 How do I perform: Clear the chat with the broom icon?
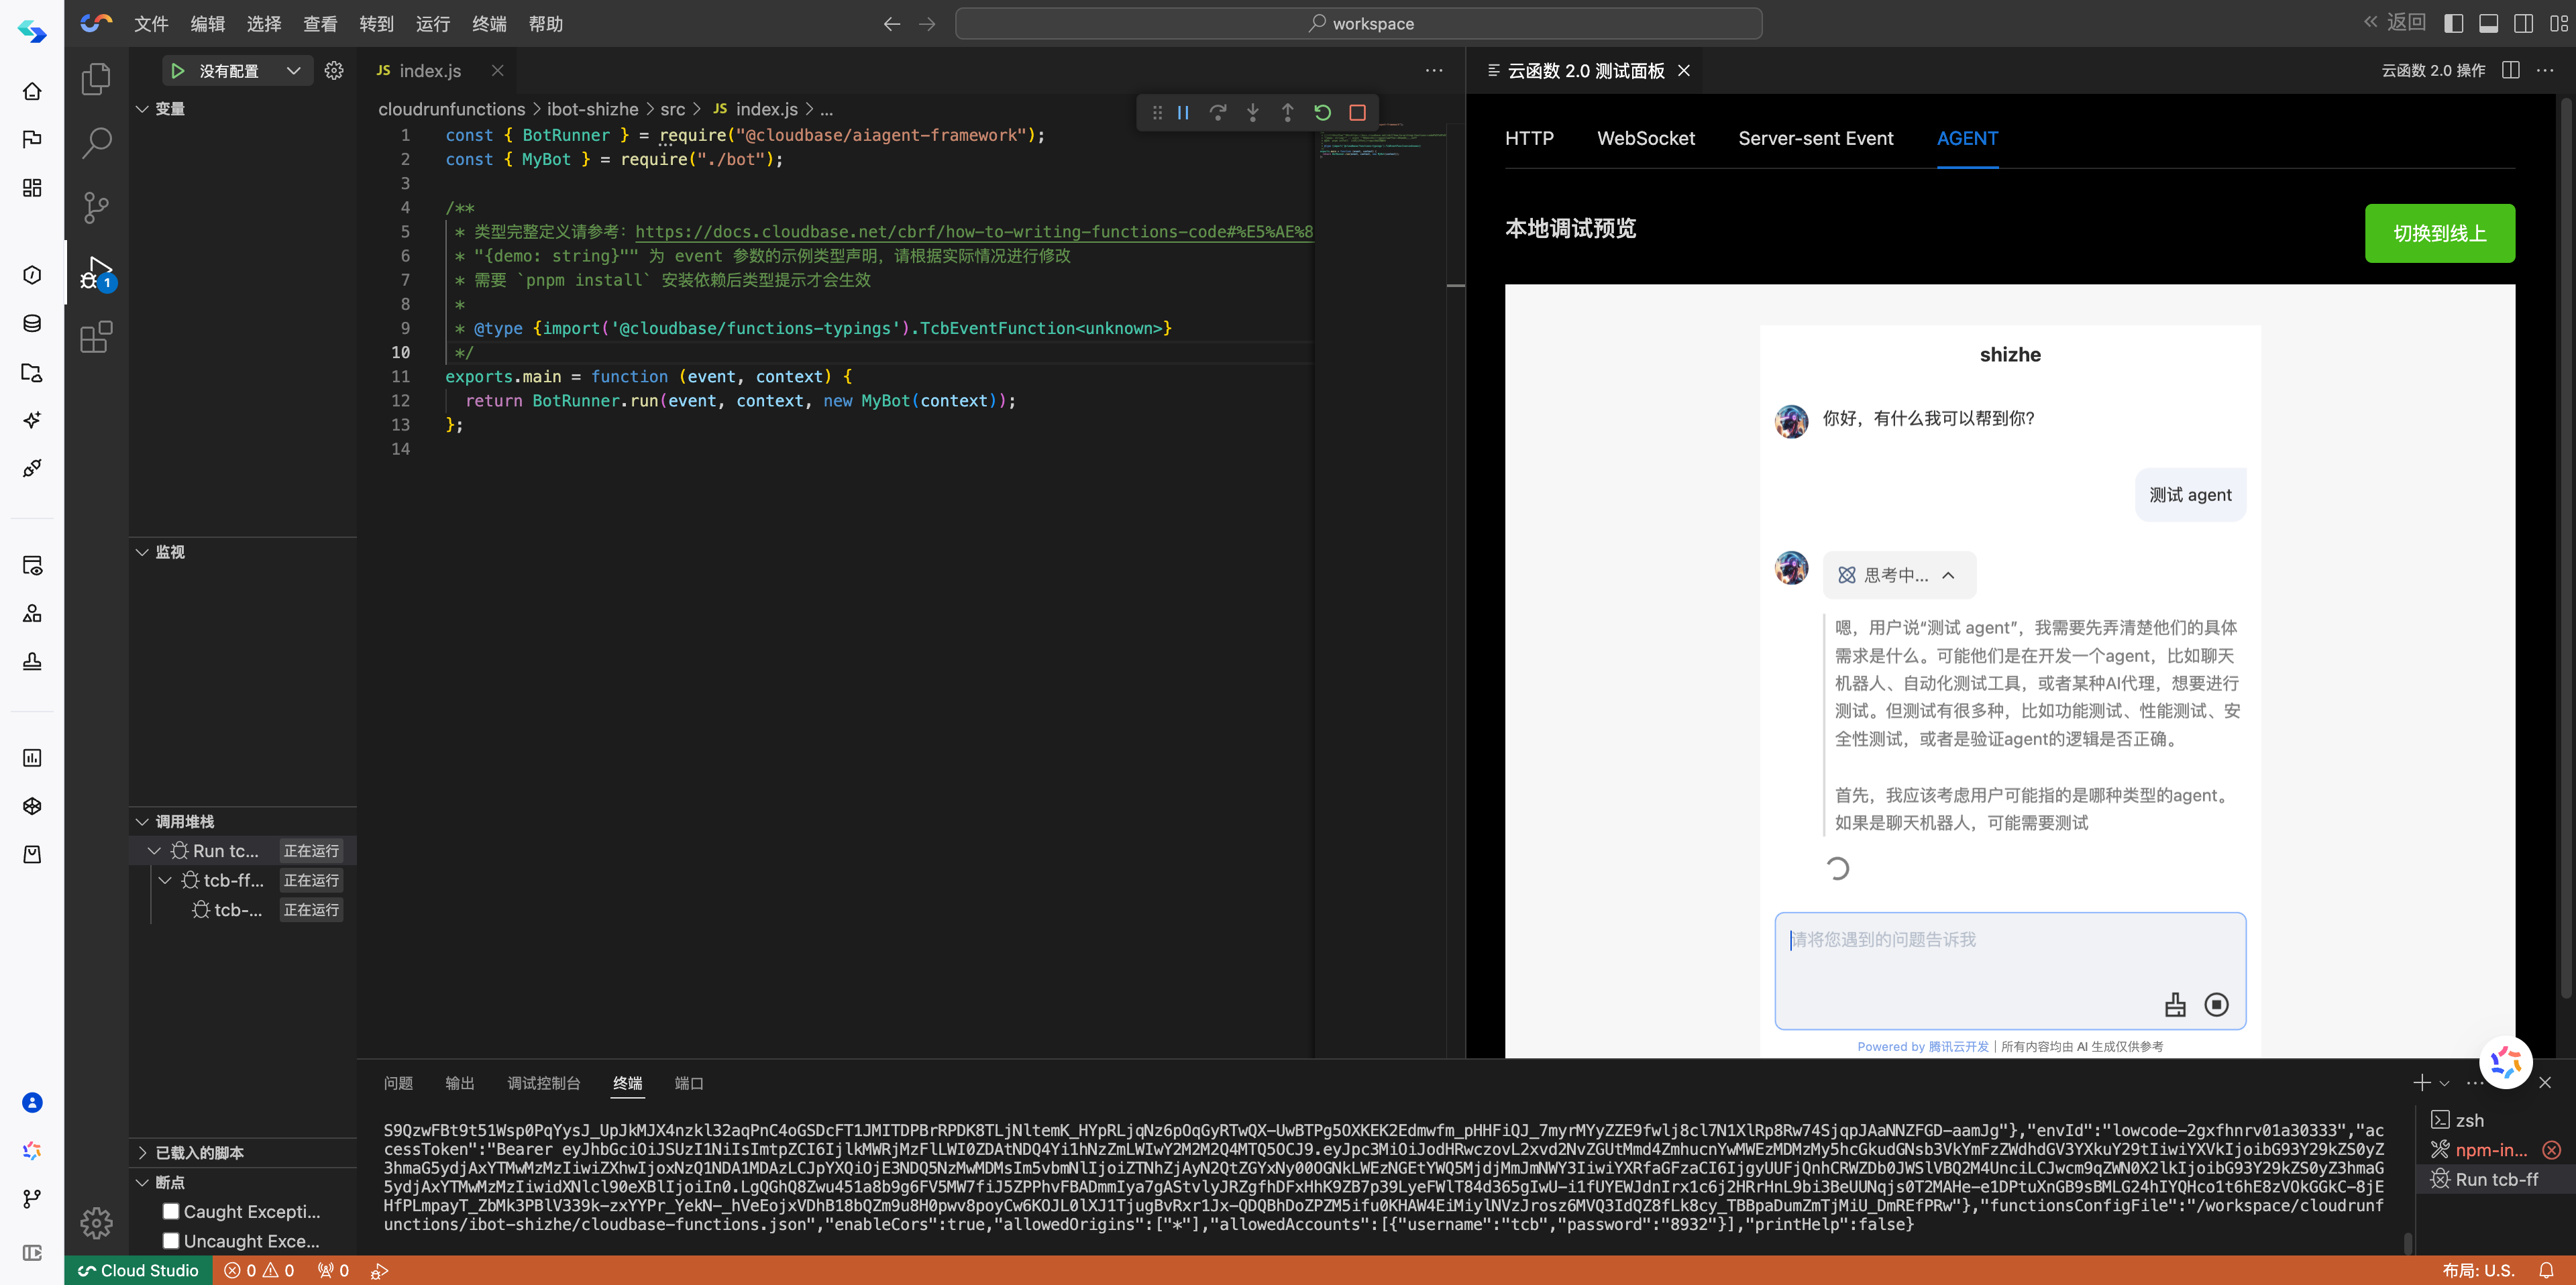(x=2175, y=1004)
